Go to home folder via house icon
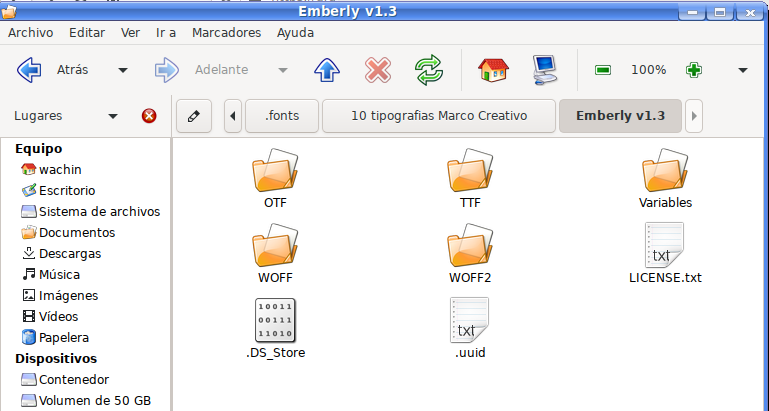 (493, 70)
